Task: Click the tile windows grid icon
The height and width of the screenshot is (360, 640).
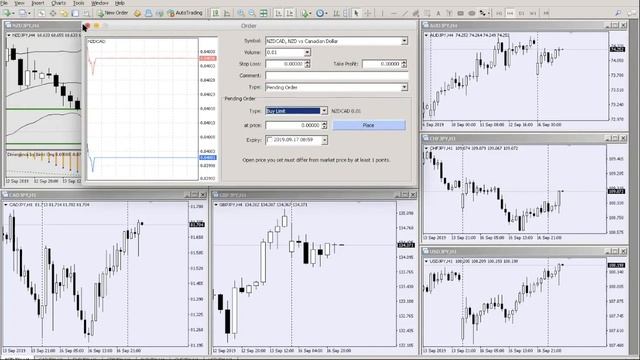Action: click(x=264, y=13)
